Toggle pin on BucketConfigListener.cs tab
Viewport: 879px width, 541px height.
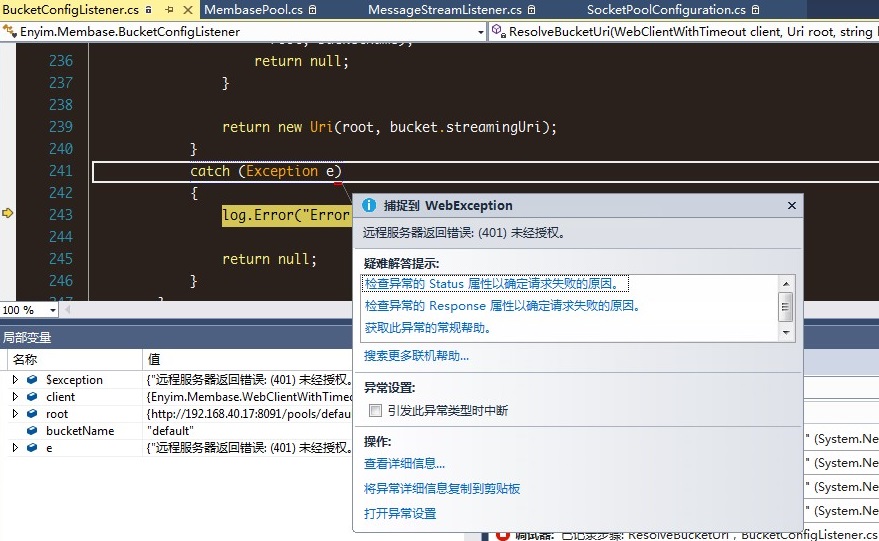[169, 10]
